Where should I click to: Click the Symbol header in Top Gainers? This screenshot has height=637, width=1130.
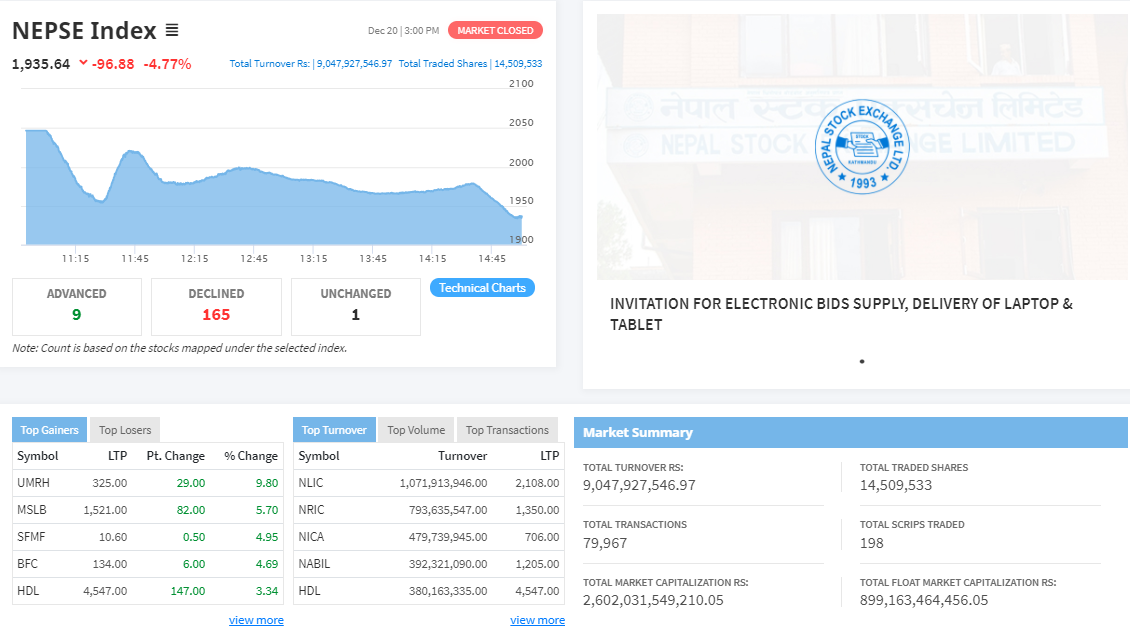pos(37,456)
